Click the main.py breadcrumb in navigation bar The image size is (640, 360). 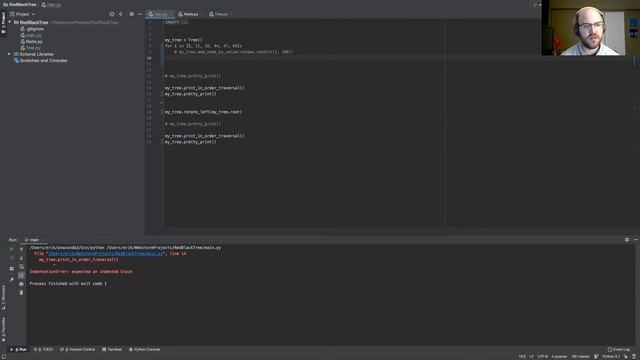point(51,4)
